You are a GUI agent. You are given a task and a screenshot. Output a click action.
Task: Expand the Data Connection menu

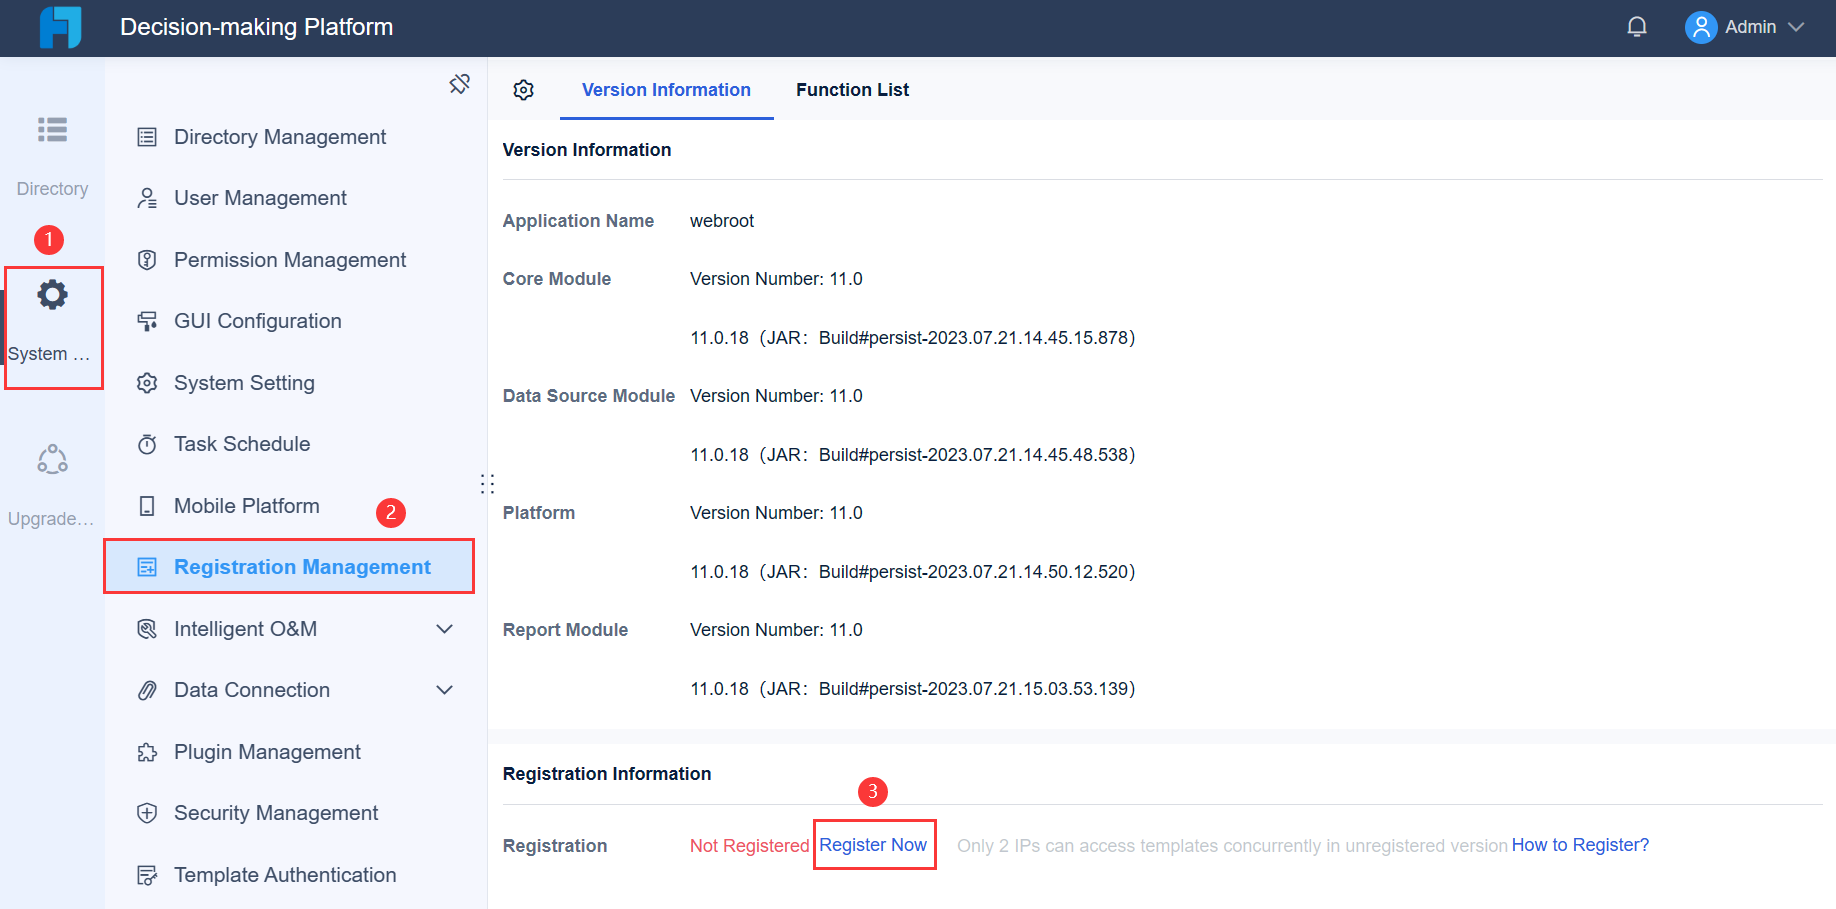click(x=444, y=689)
